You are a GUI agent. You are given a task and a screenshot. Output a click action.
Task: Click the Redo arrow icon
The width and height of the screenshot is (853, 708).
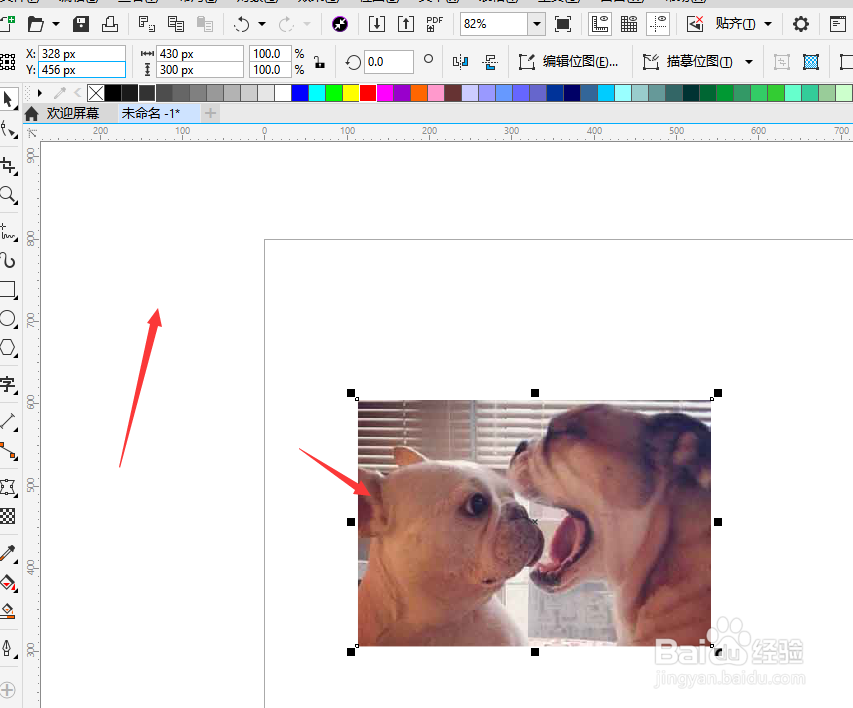(286, 24)
